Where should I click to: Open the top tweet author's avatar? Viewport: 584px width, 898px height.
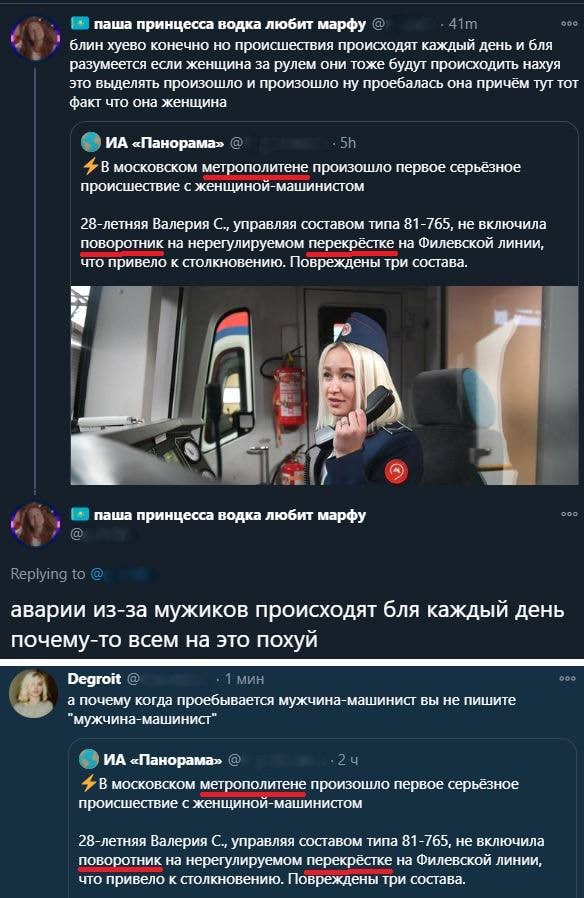(35, 38)
